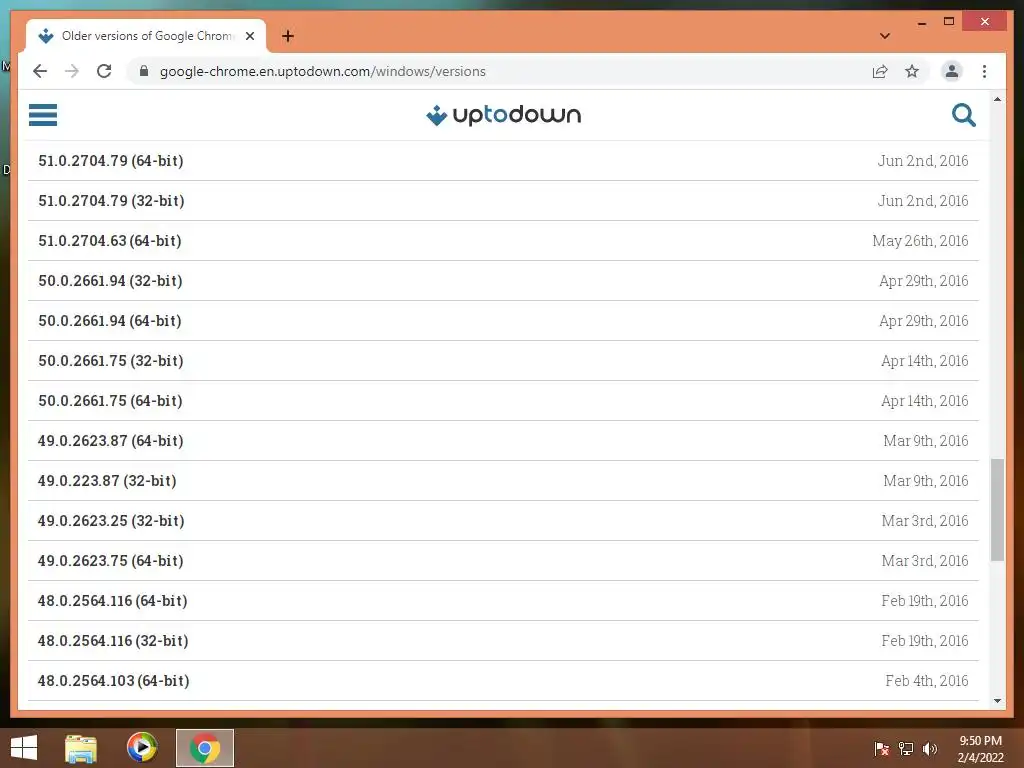
Task: Click the scrollbar down arrow
Action: tap(997, 701)
